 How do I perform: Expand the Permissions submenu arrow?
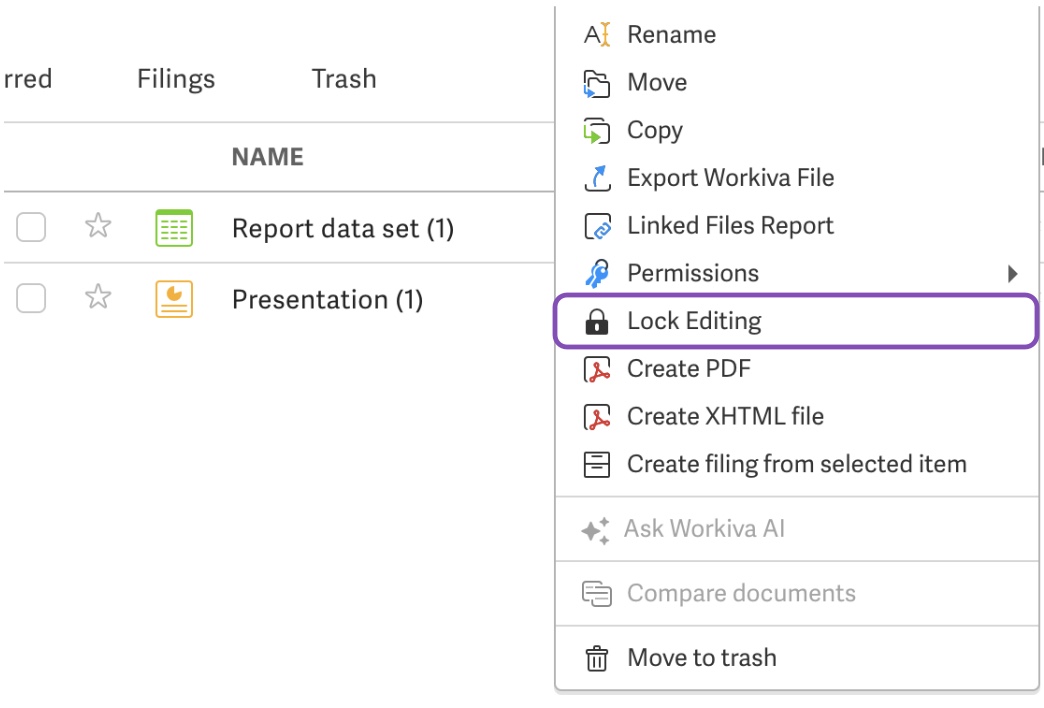(x=1013, y=274)
